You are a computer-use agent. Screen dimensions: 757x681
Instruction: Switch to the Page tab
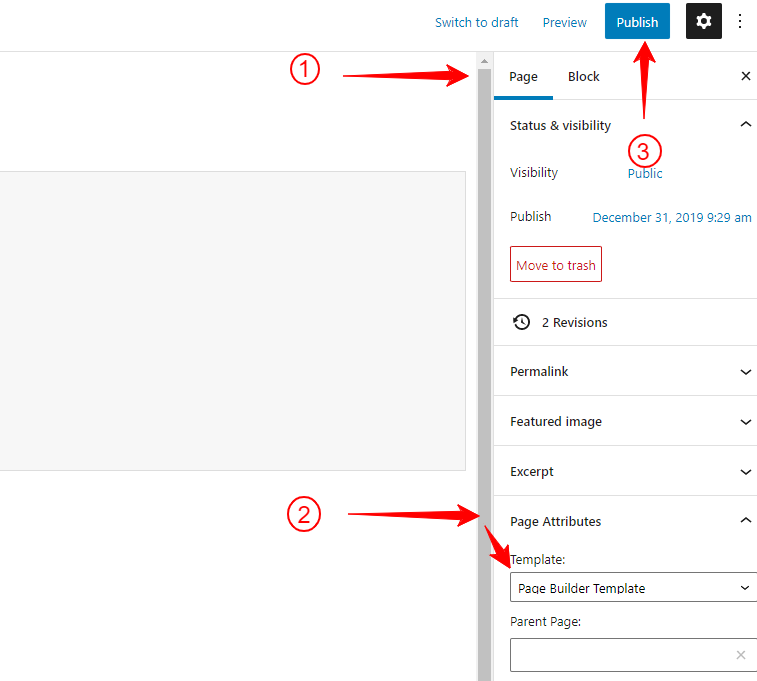click(523, 77)
